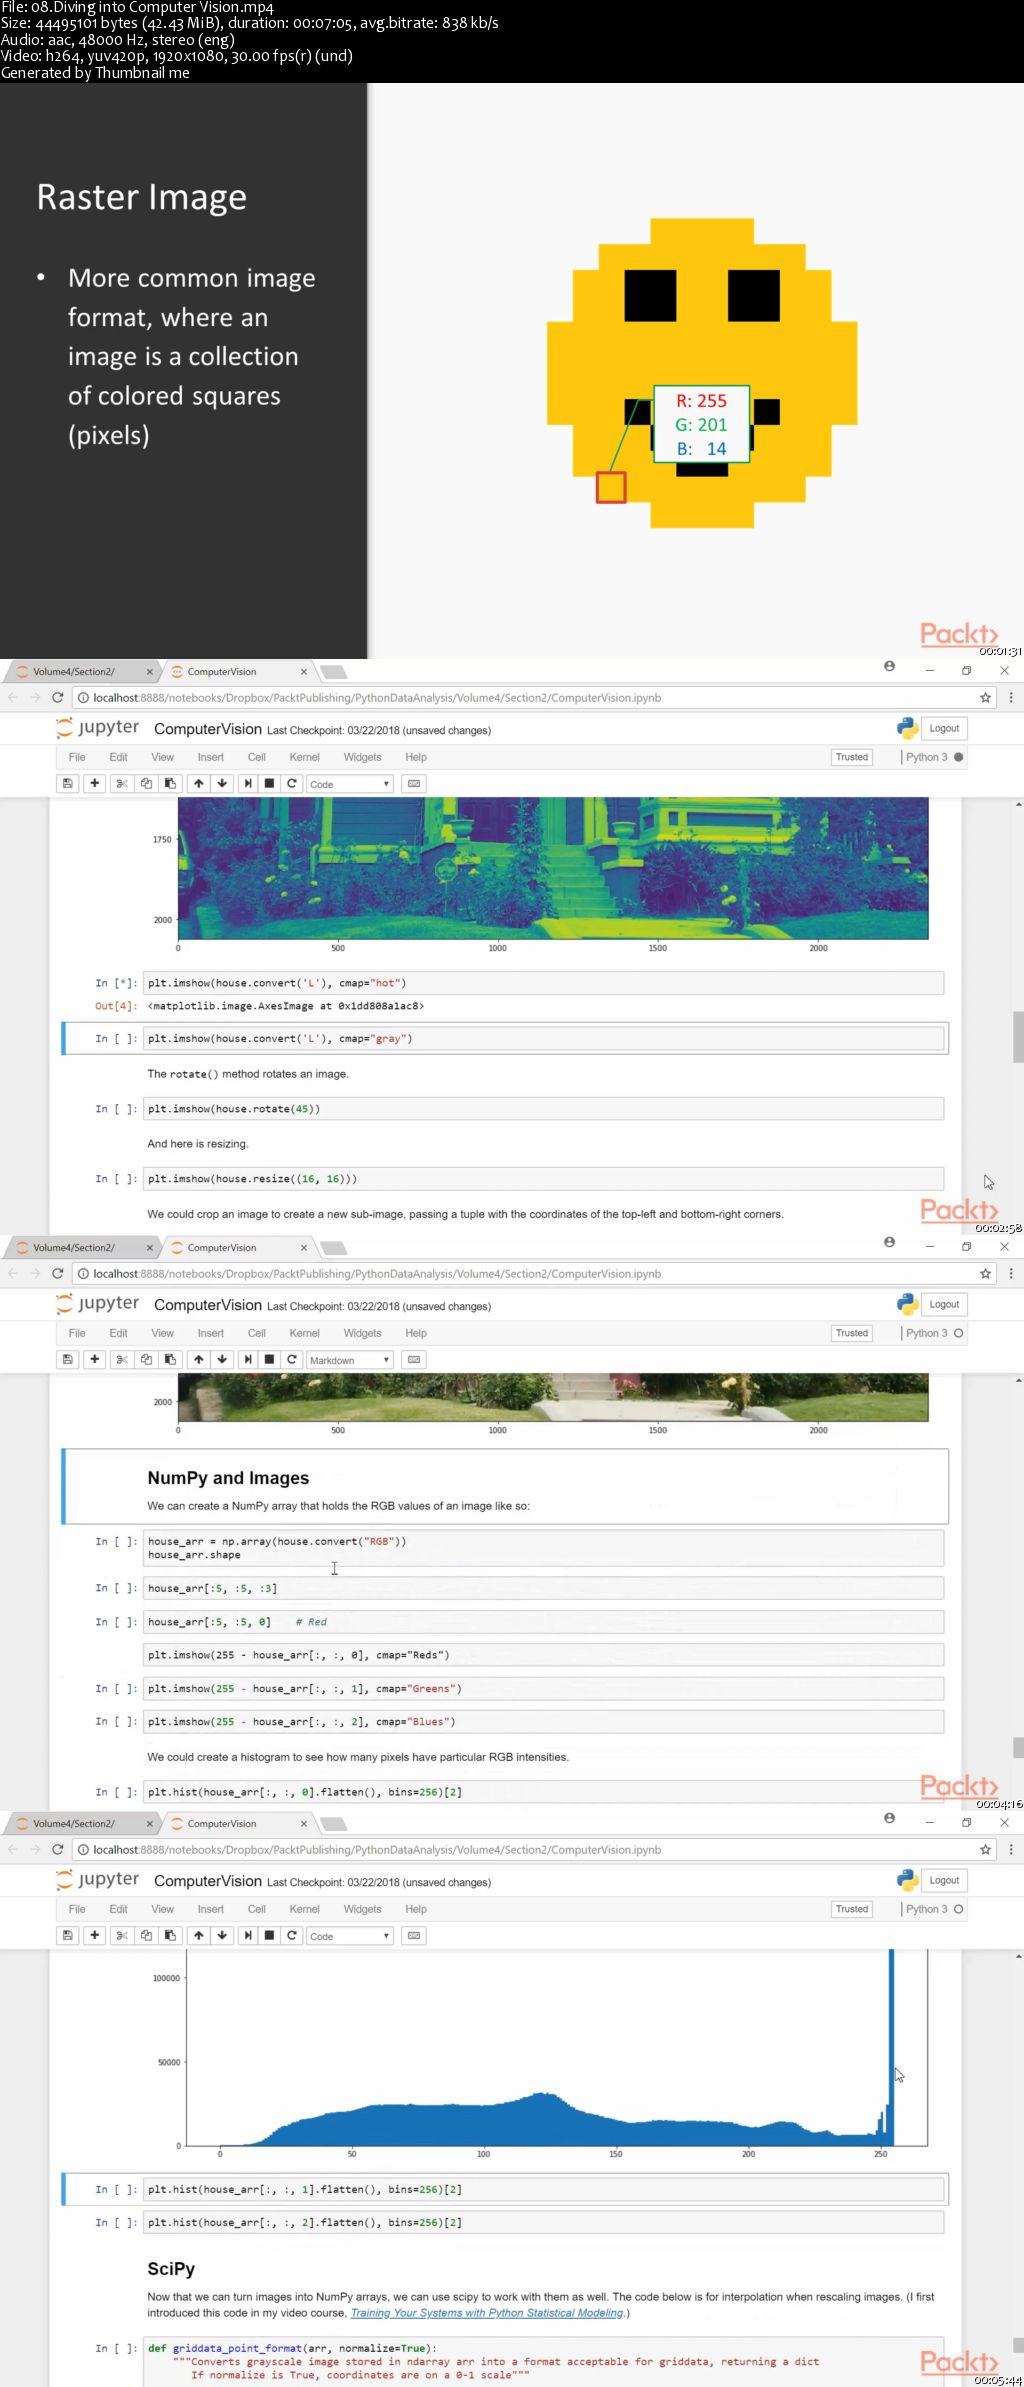Click Python 3 kernel indicator in 00:02:58 frame
The height and width of the screenshot is (2387, 1024).
935,757
